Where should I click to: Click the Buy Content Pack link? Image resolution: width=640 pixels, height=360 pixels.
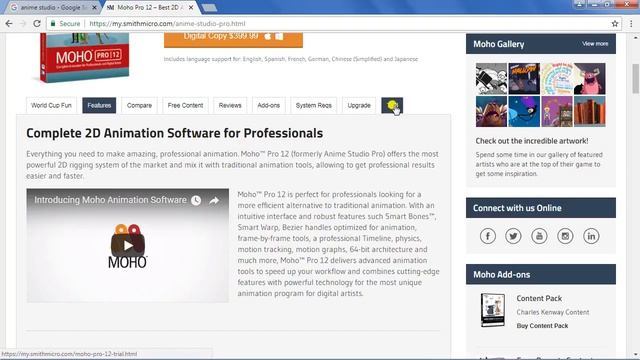[542, 326]
